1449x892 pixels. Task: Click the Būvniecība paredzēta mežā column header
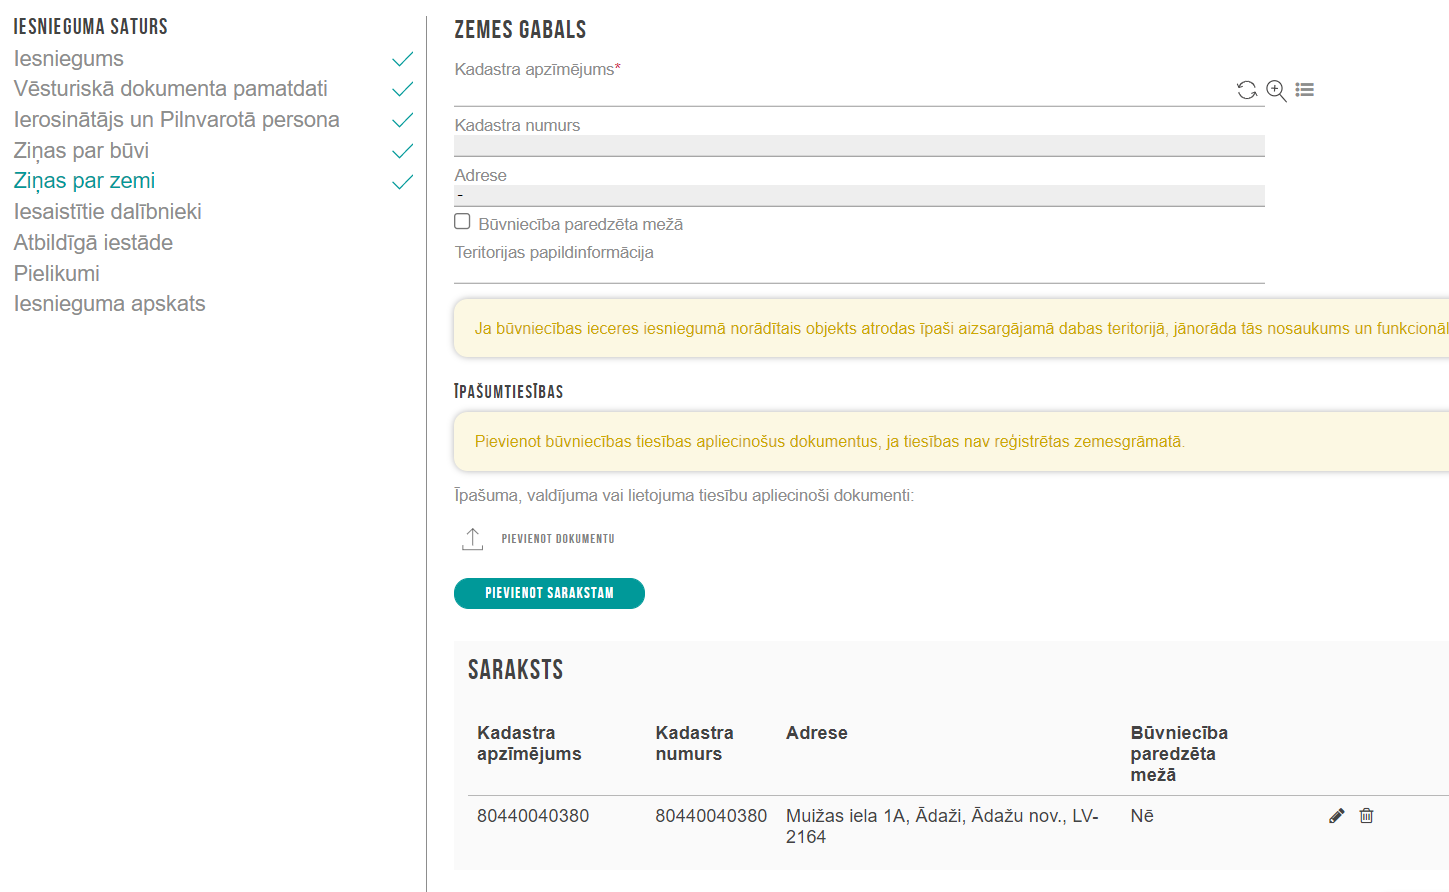[x=1179, y=754]
